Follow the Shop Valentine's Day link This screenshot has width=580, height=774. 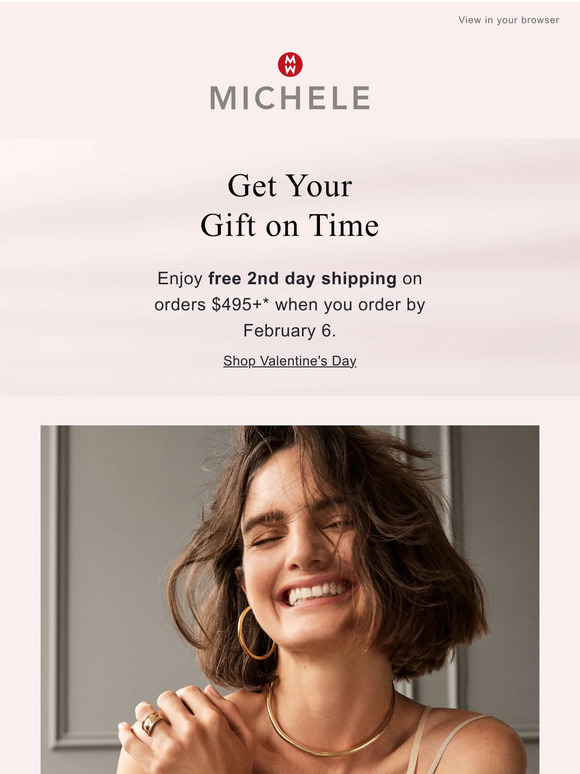[x=290, y=361]
